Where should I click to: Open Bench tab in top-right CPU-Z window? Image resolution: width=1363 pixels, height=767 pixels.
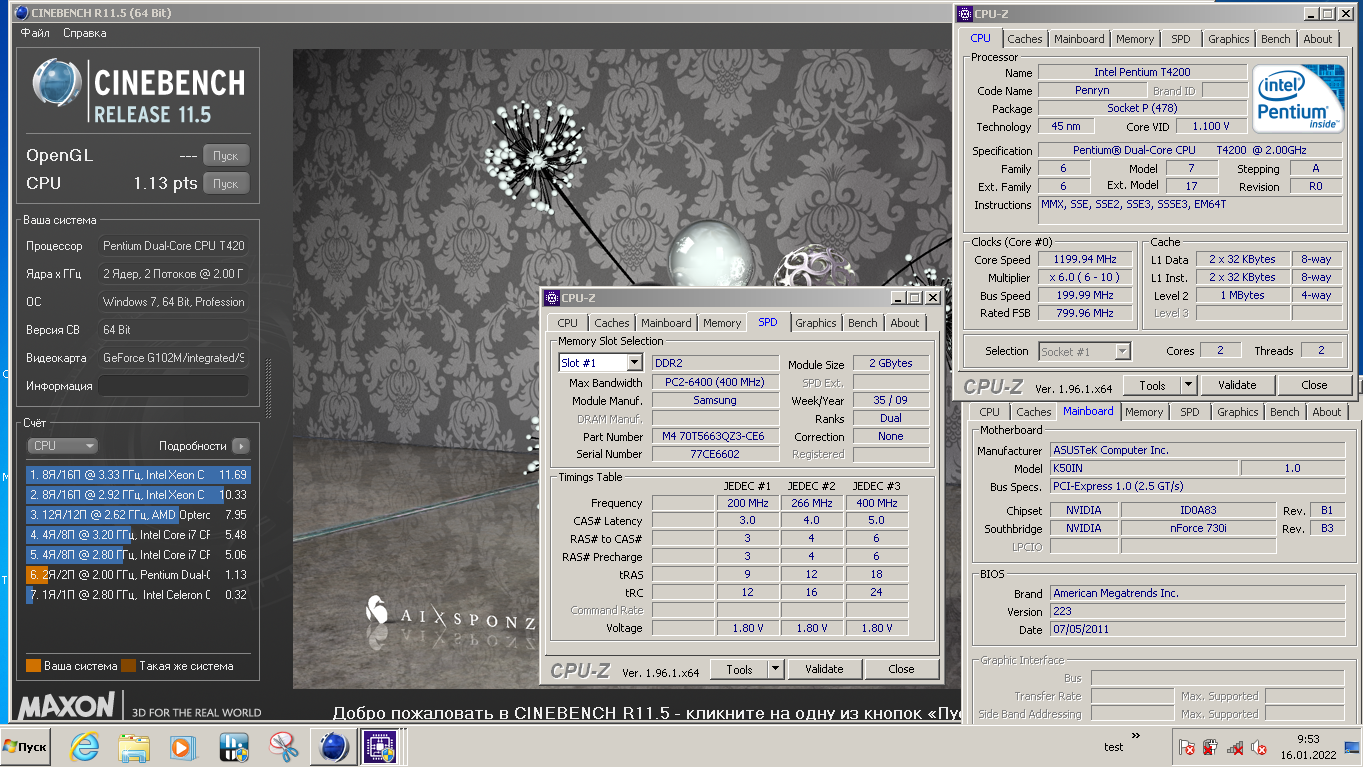tap(1276, 39)
